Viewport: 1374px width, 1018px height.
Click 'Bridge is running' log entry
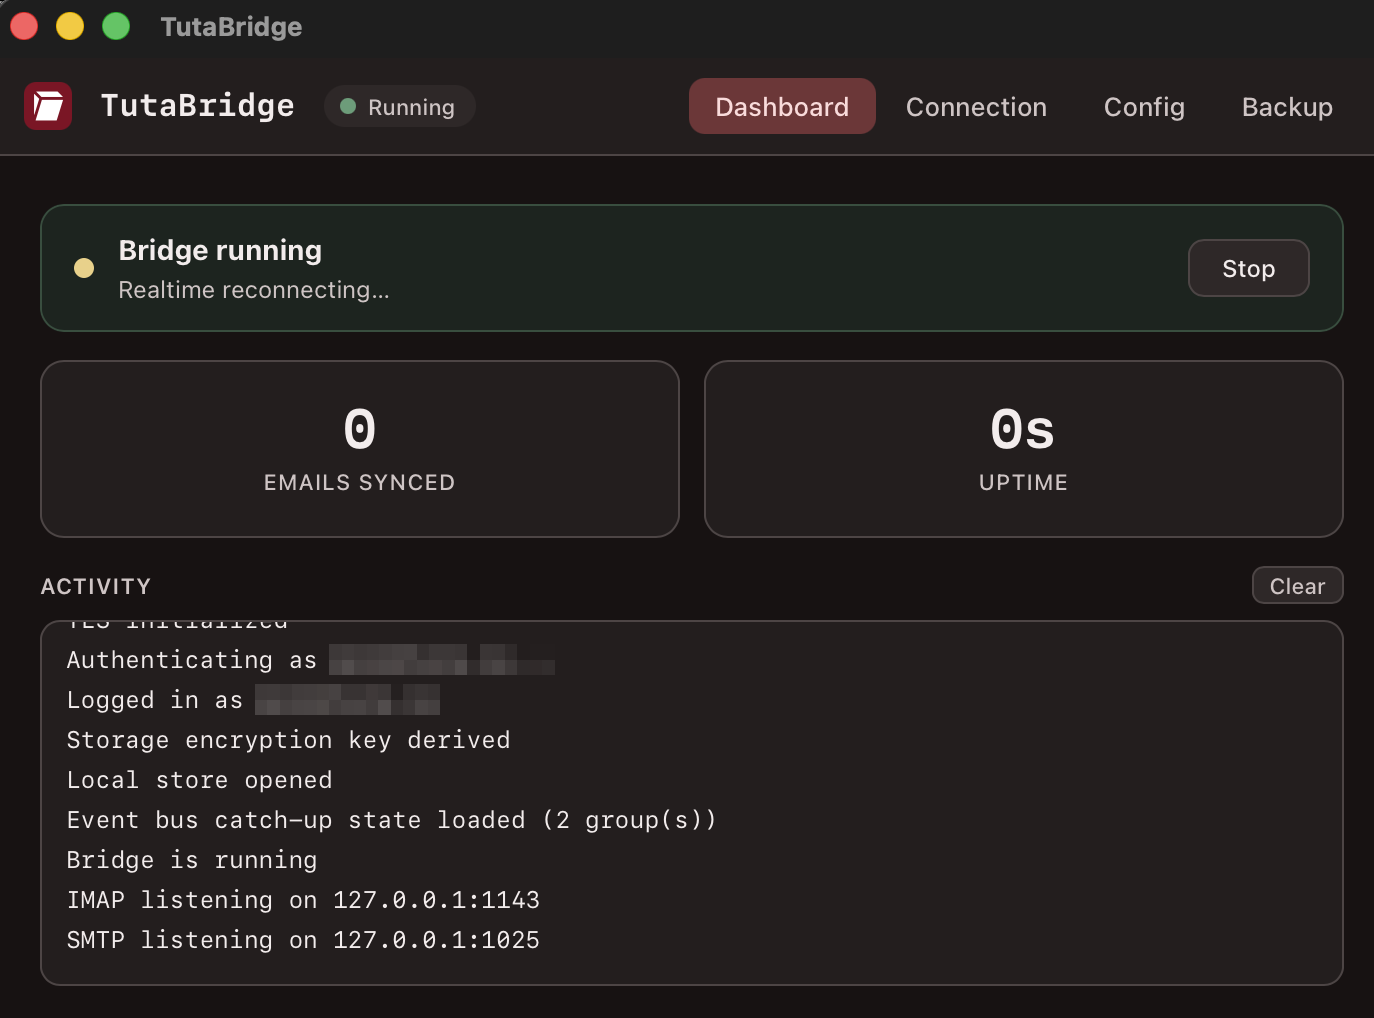tap(191, 860)
